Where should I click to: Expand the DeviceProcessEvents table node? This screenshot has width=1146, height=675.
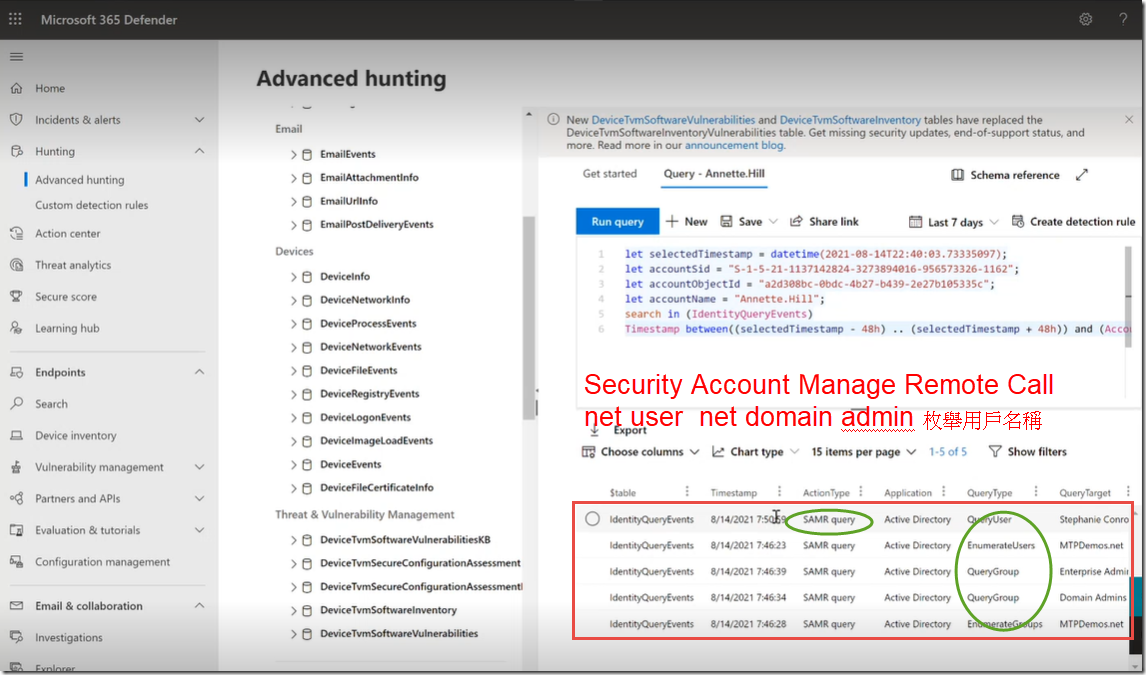pos(294,324)
